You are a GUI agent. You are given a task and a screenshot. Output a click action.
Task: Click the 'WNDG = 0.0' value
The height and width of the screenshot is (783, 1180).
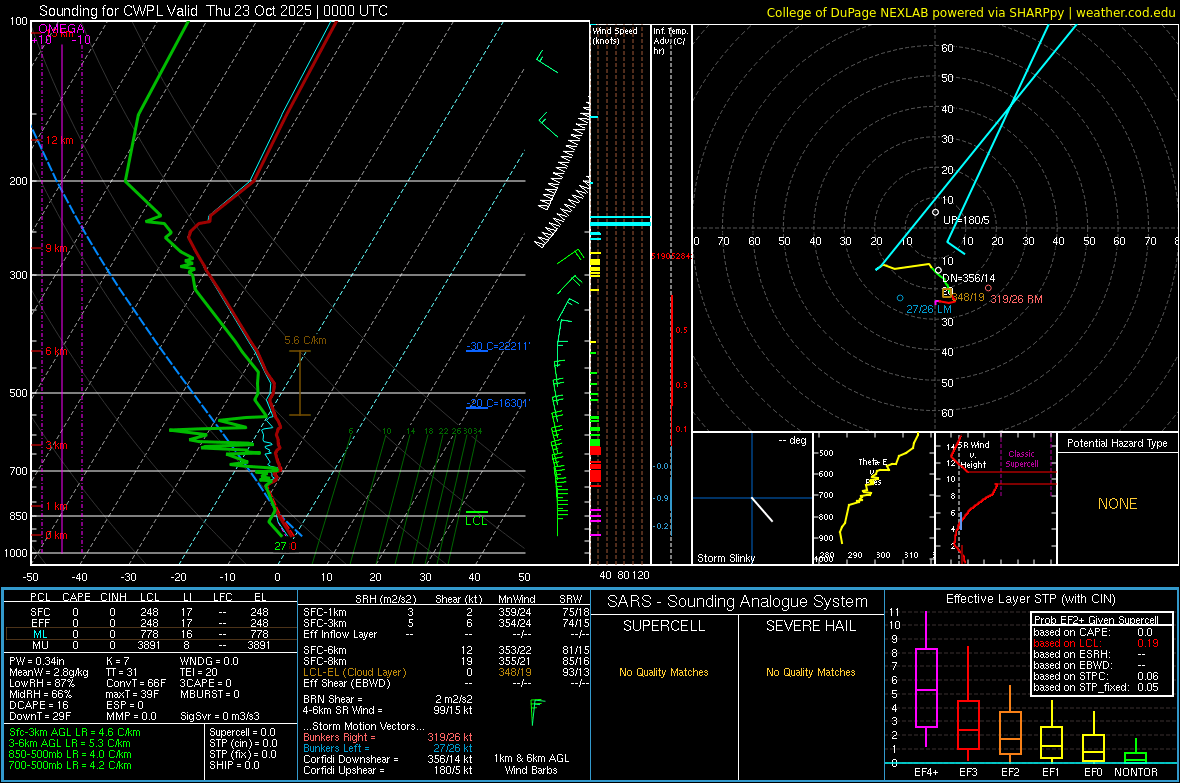tap(209, 661)
